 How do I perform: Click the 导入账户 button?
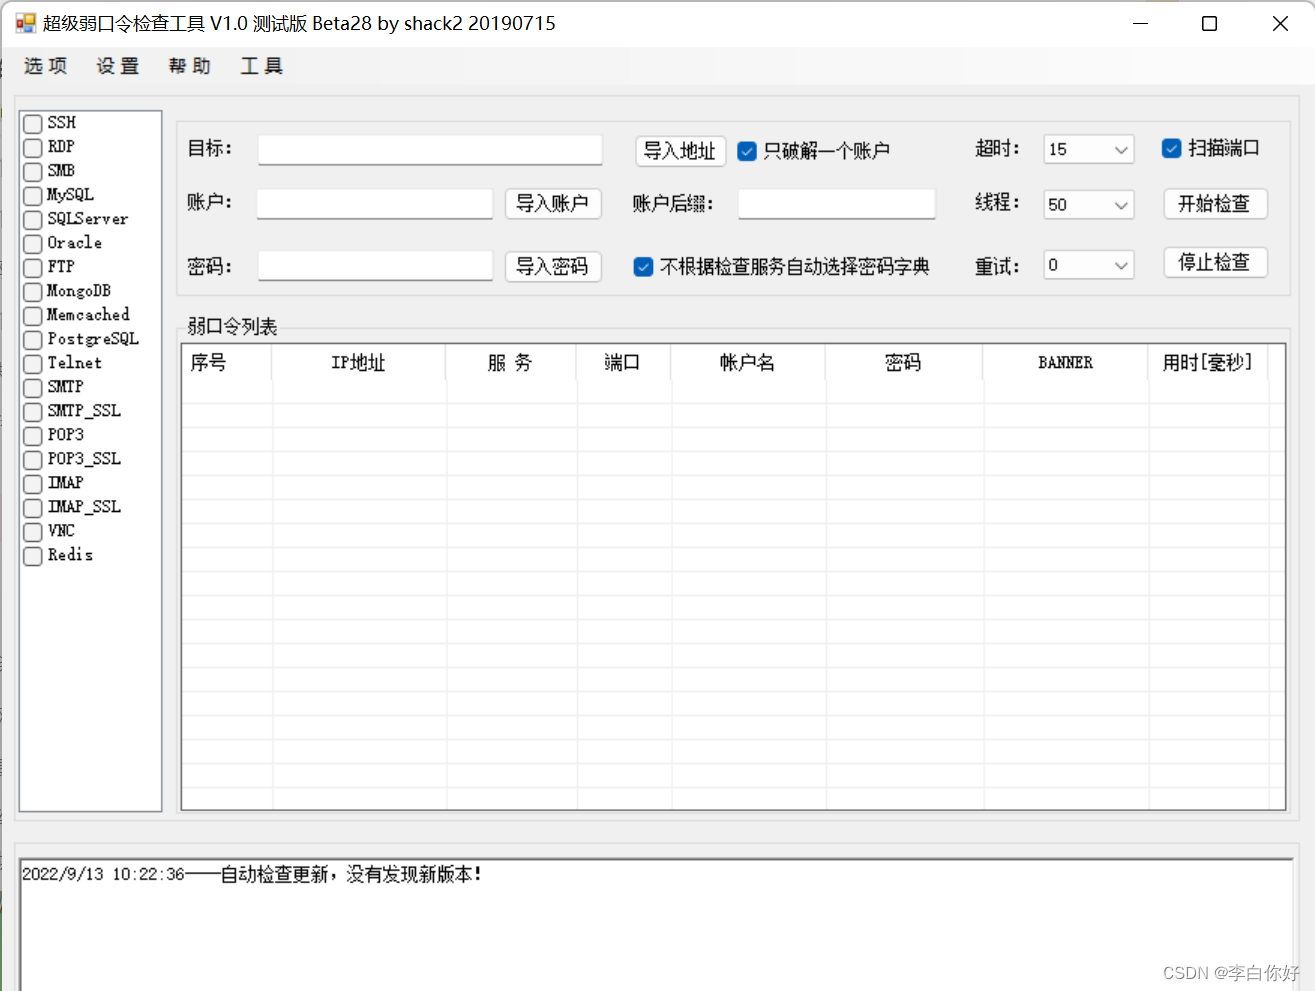(x=552, y=203)
